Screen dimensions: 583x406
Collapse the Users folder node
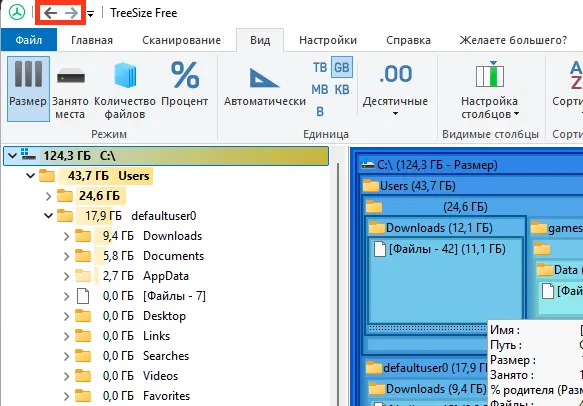point(30,175)
